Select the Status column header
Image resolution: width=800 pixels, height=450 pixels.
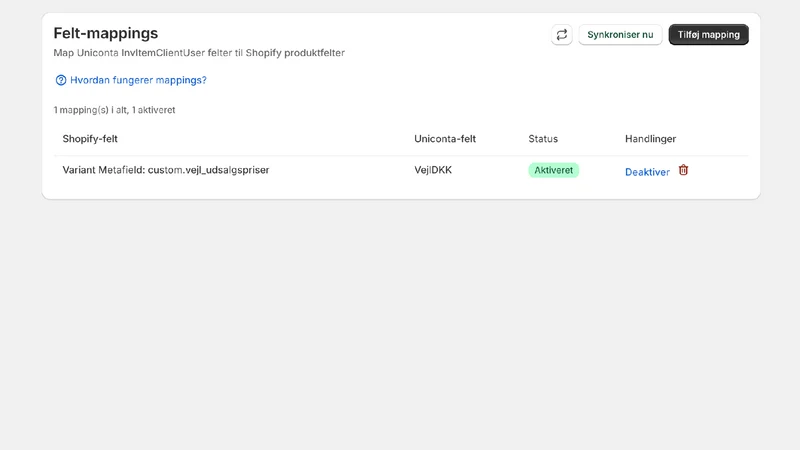click(x=543, y=139)
